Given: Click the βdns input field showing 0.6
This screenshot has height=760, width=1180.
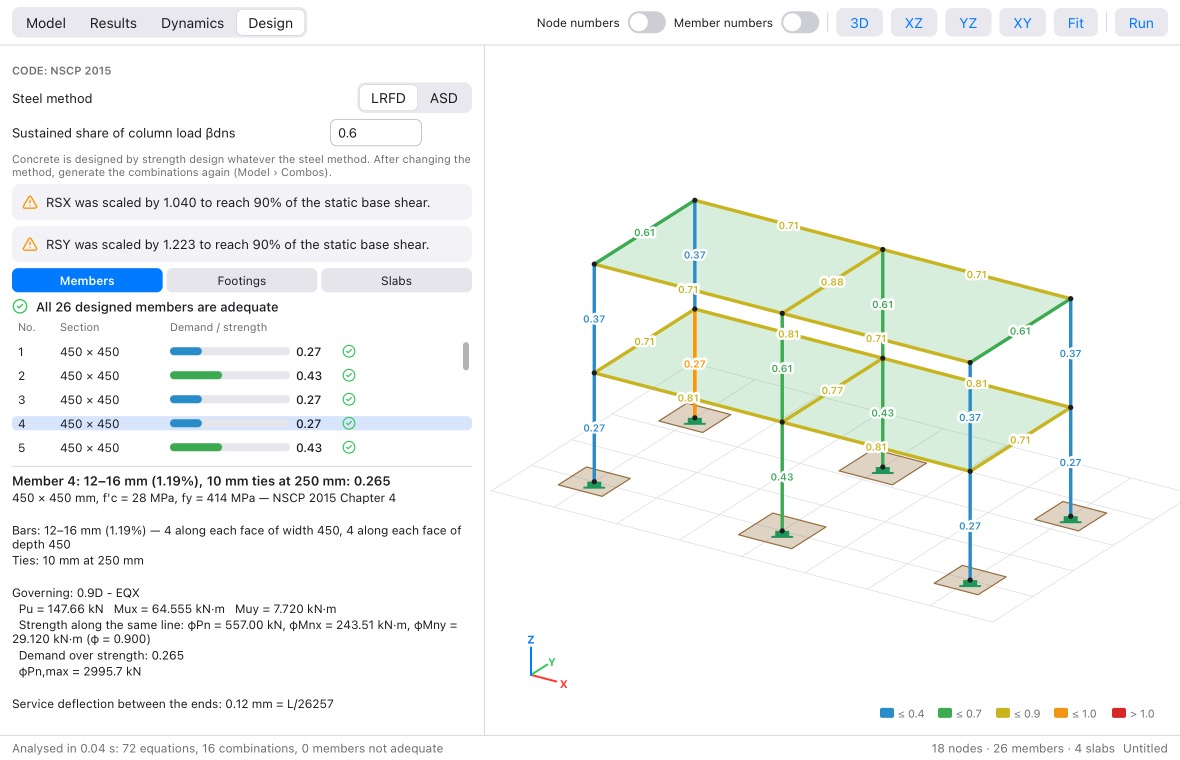Looking at the screenshot, I should click(376, 133).
